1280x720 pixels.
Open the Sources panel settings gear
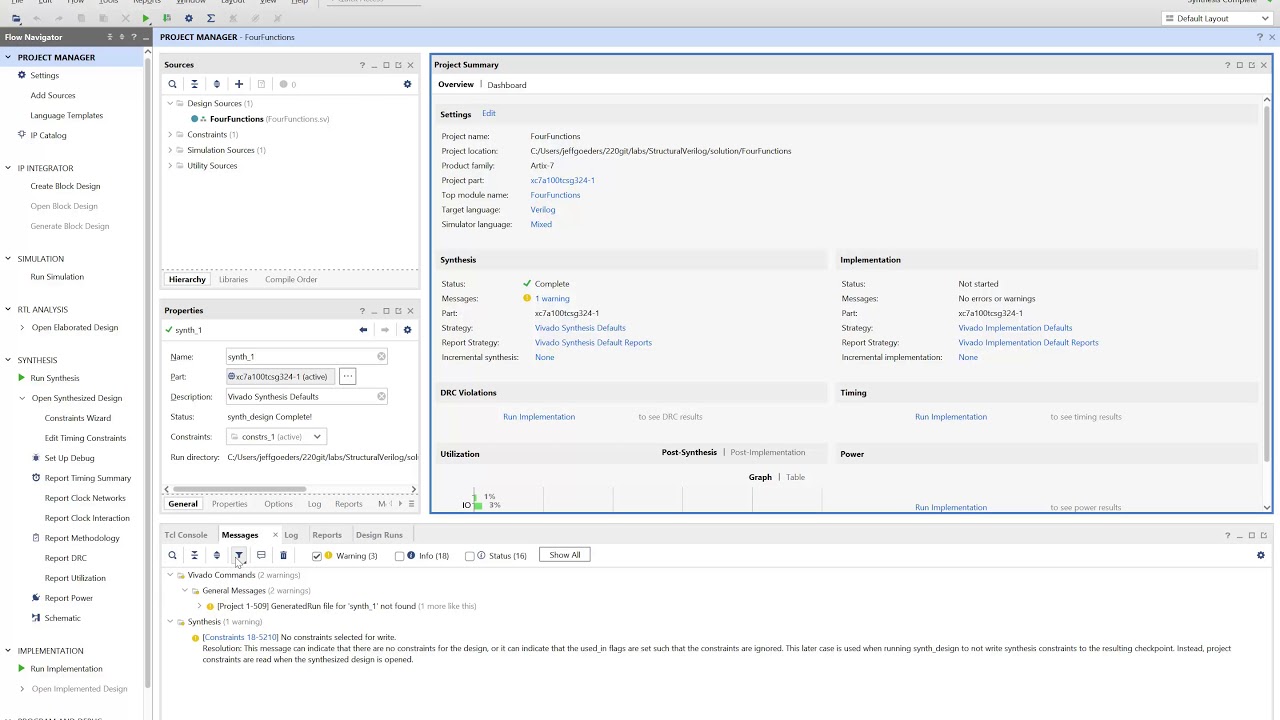coord(407,84)
